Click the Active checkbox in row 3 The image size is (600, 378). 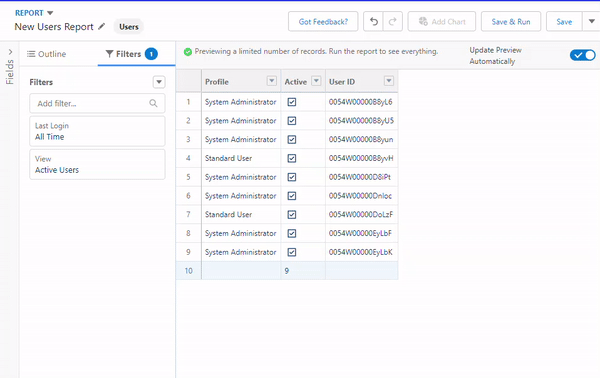[x=292, y=140]
